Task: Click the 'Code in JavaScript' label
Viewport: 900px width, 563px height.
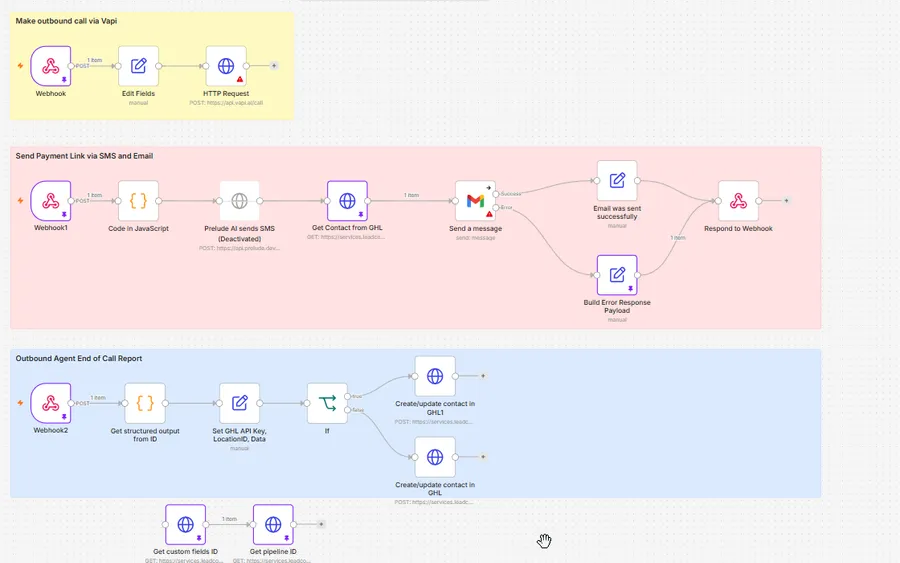Action: [138, 228]
